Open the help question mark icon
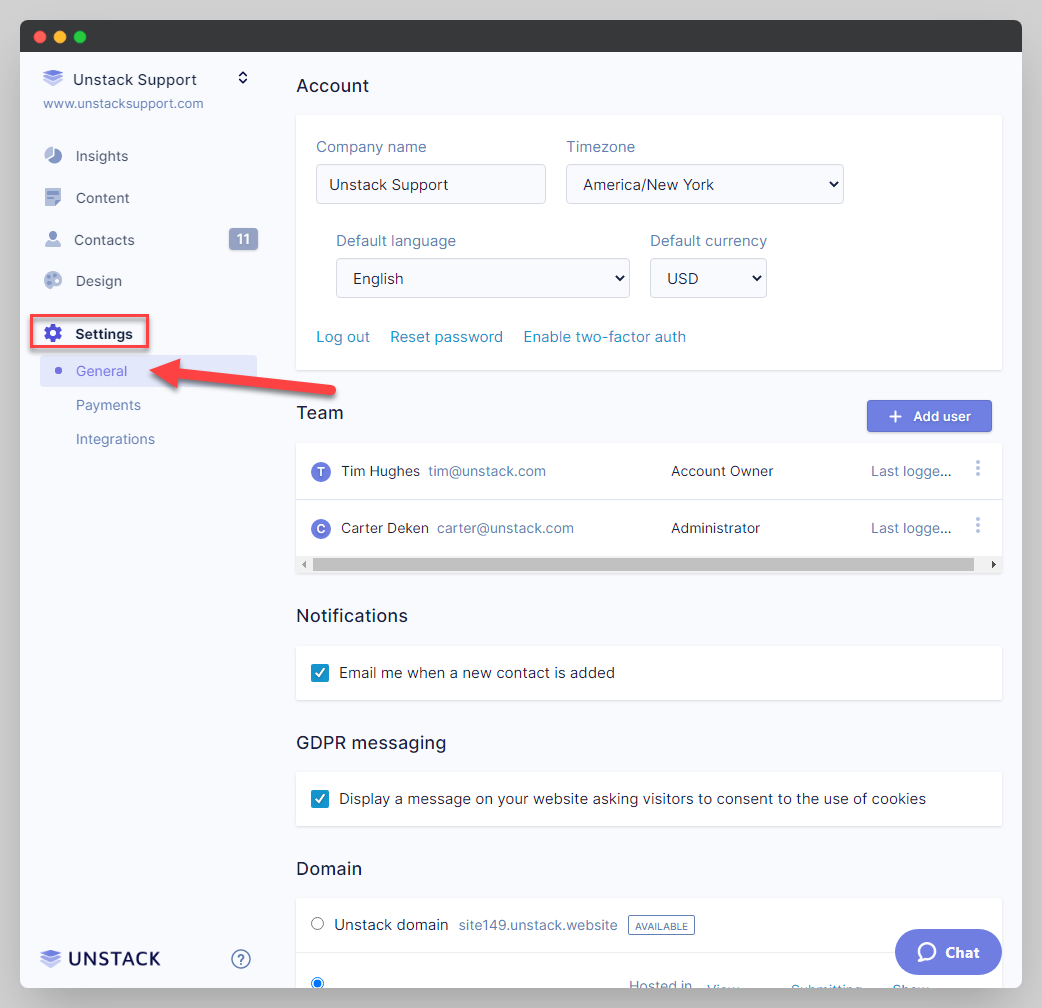The image size is (1042, 1008). point(241,959)
